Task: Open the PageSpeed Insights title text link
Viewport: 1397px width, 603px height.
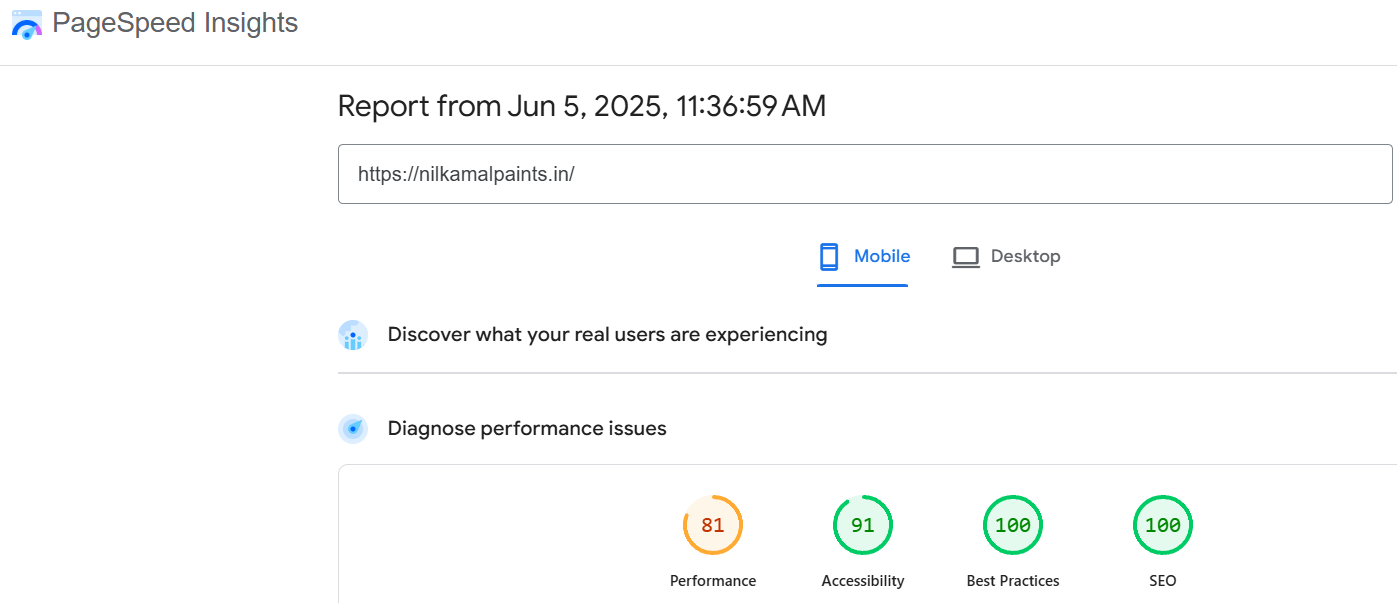Action: pos(175,23)
